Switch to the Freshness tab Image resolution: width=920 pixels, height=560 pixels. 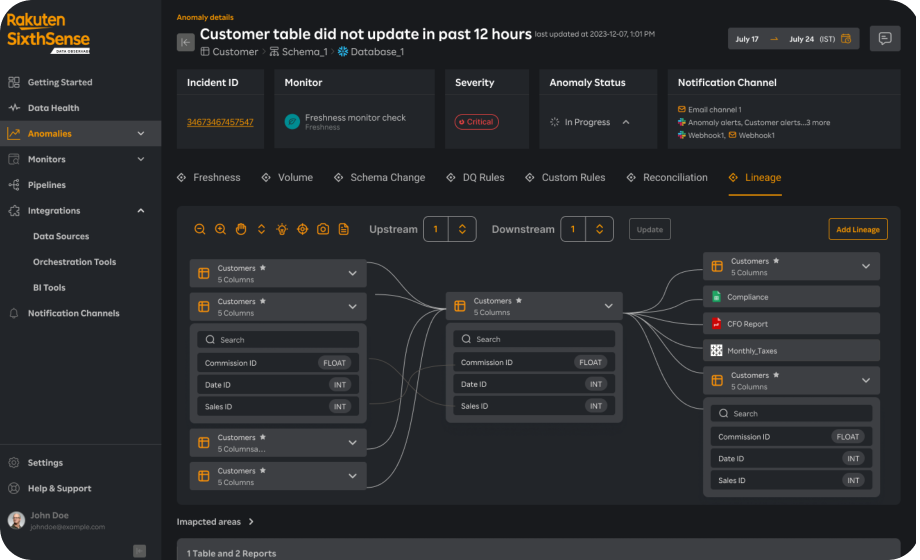tap(209, 178)
